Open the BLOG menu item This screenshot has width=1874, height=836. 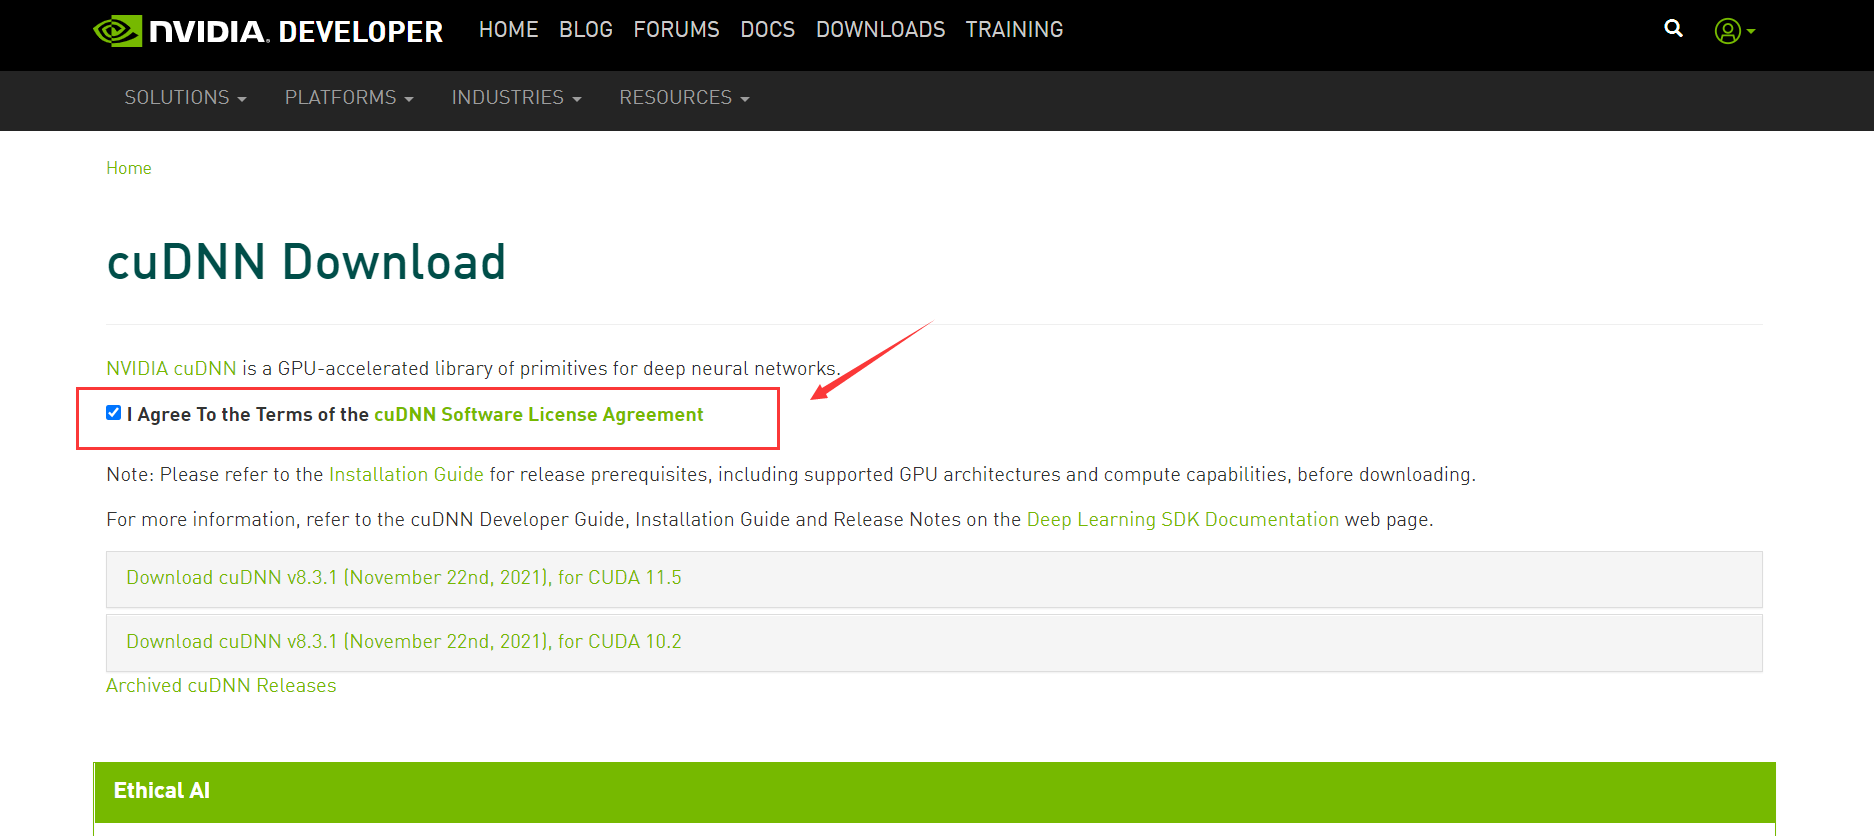[x=586, y=30]
